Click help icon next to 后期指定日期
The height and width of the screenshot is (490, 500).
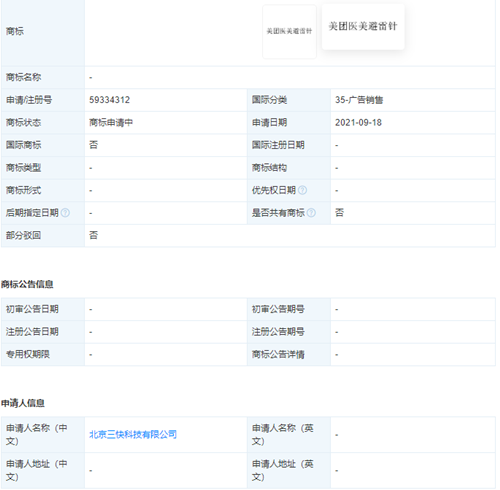65,213
